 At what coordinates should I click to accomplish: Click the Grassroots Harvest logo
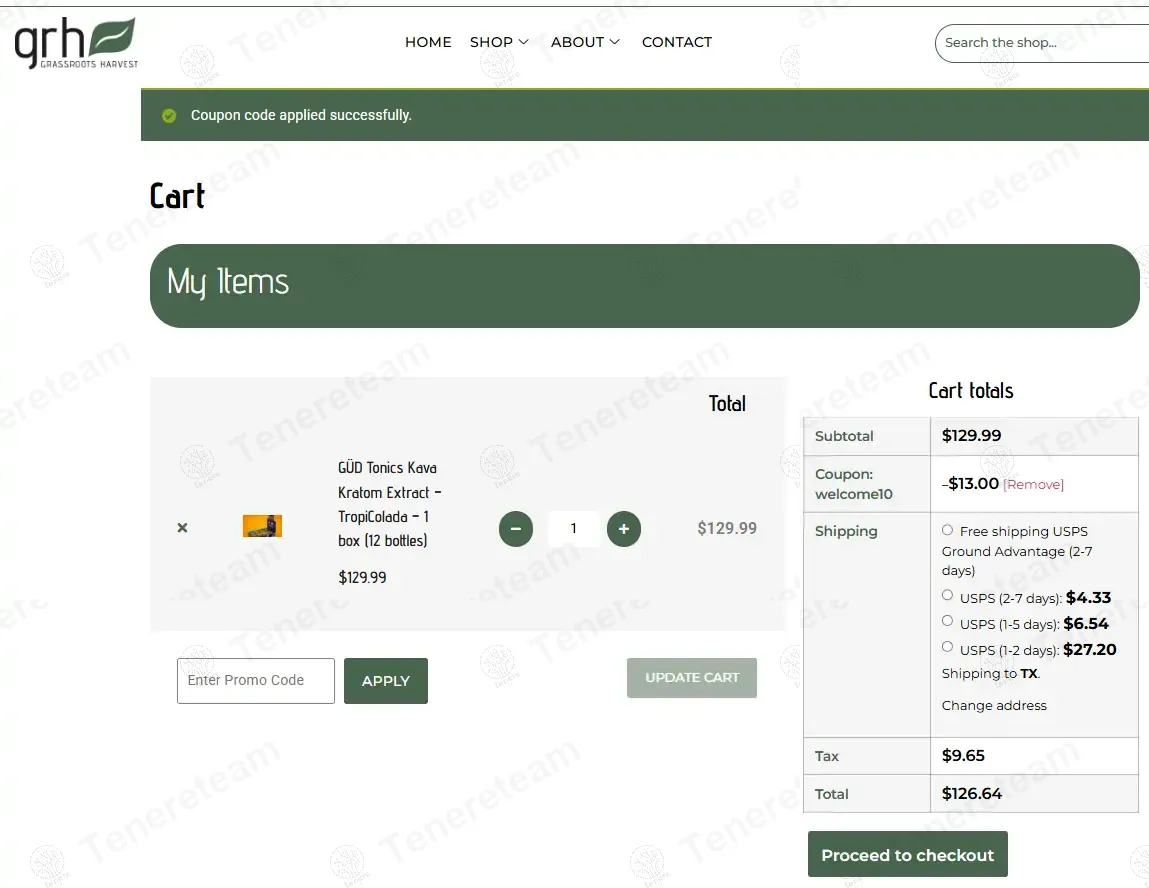(76, 43)
